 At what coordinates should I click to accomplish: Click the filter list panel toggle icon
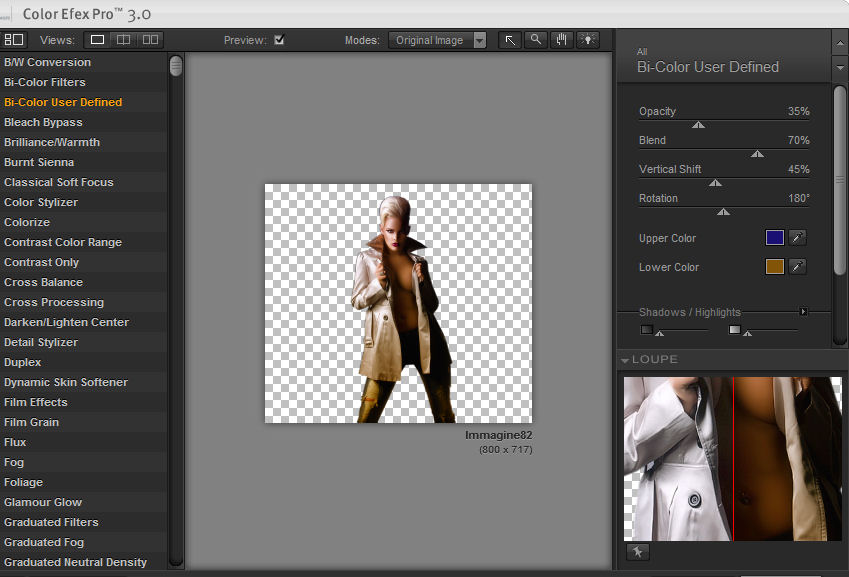(14, 40)
